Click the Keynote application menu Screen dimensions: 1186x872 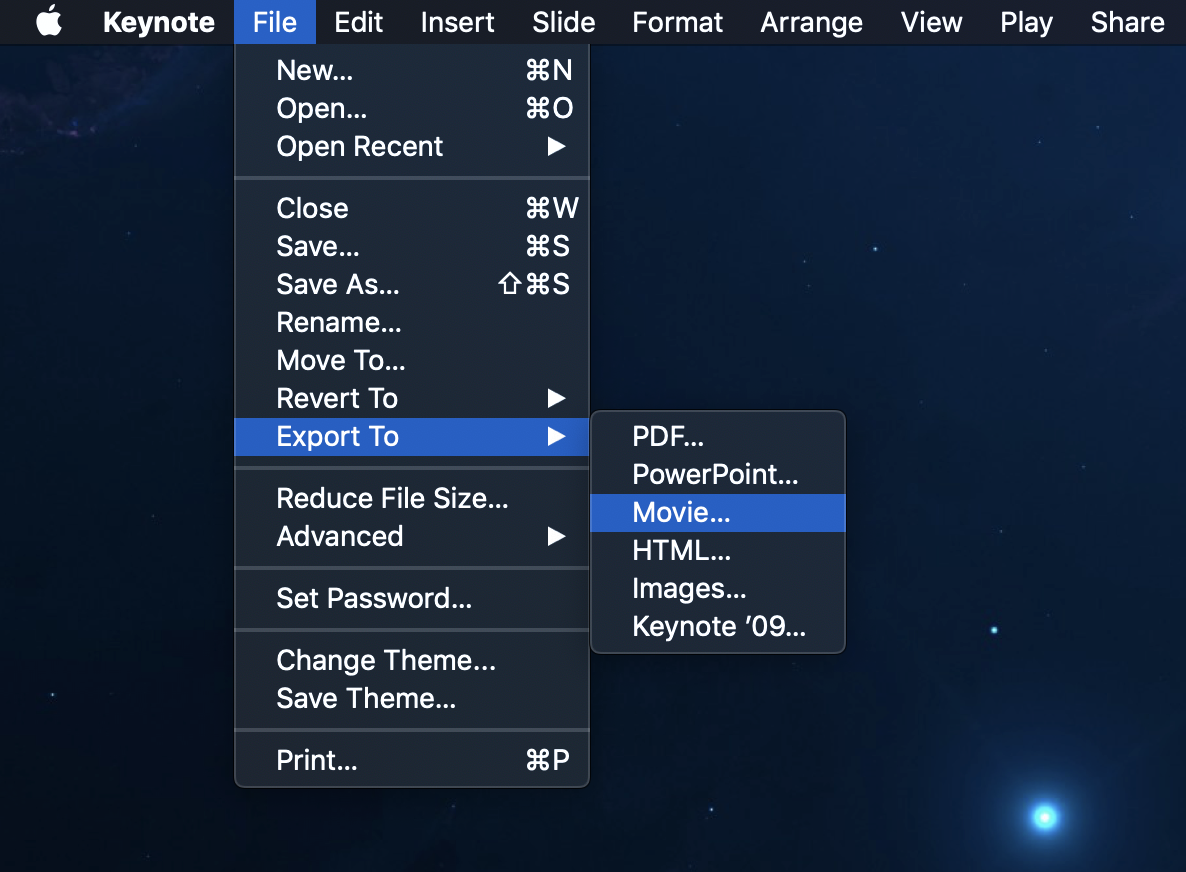coord(158,22)
